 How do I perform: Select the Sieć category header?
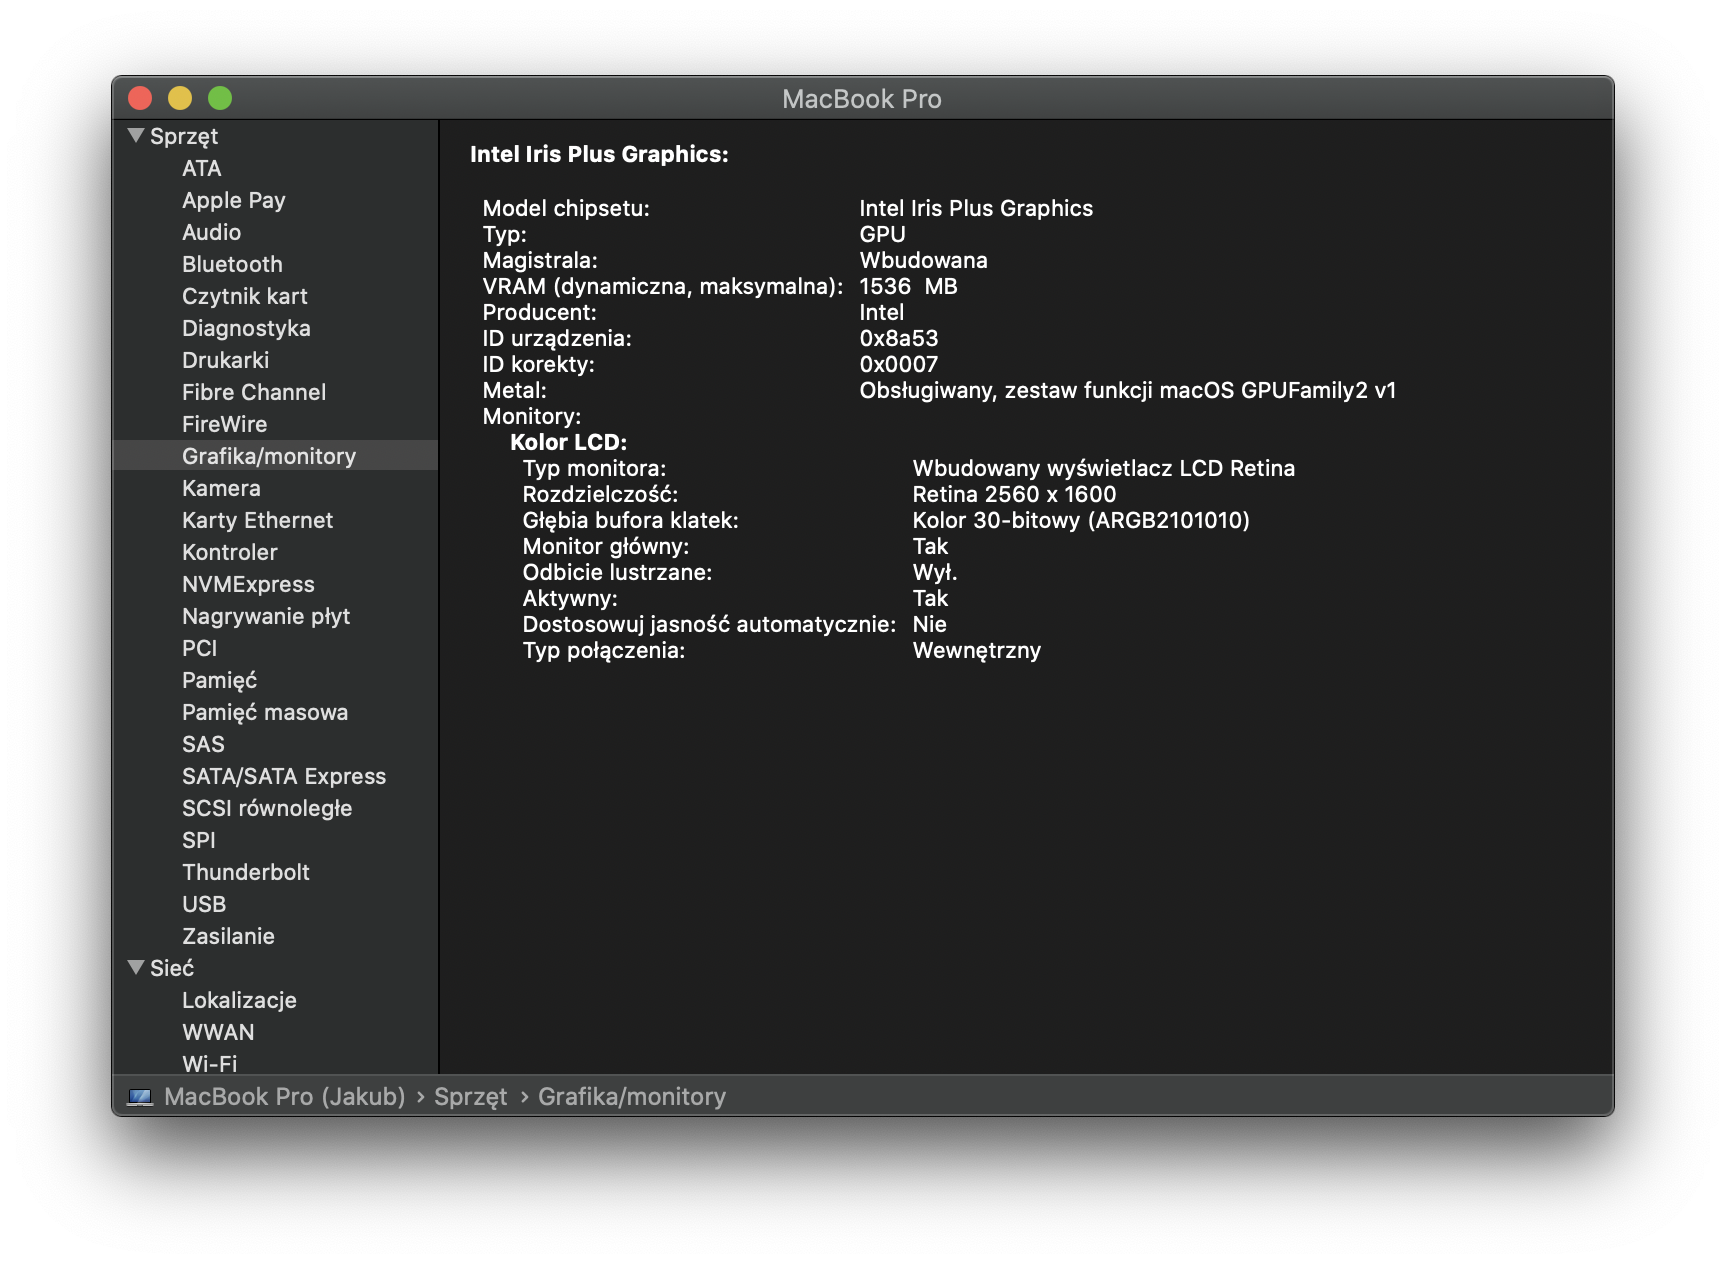click(x=172, y=968)
